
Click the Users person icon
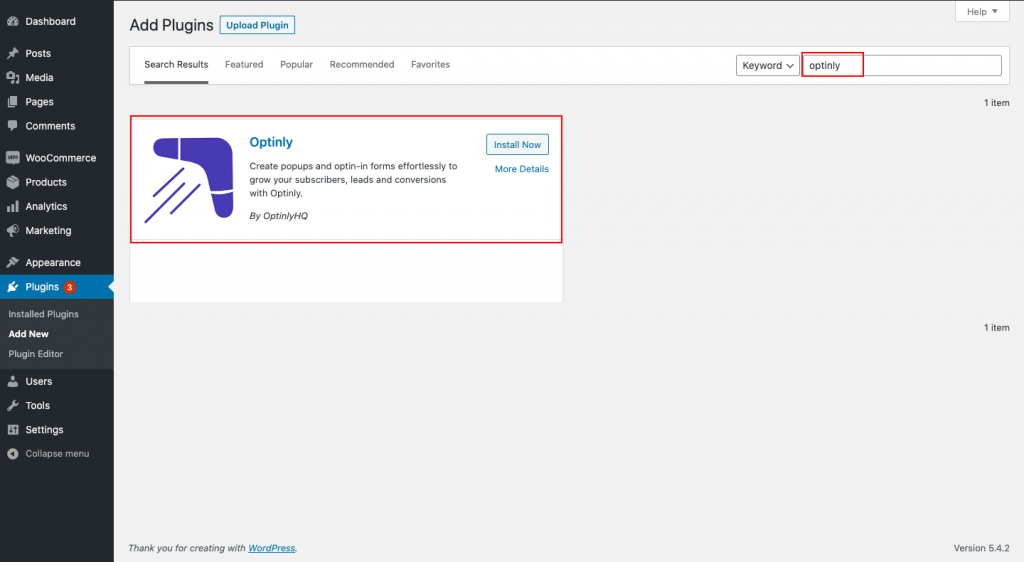(x=12, y=381)
